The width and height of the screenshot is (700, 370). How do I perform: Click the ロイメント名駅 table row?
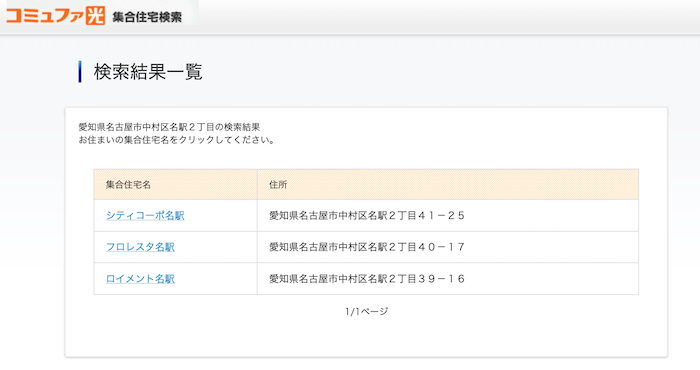pyautogui.click(x=366, y=279)
